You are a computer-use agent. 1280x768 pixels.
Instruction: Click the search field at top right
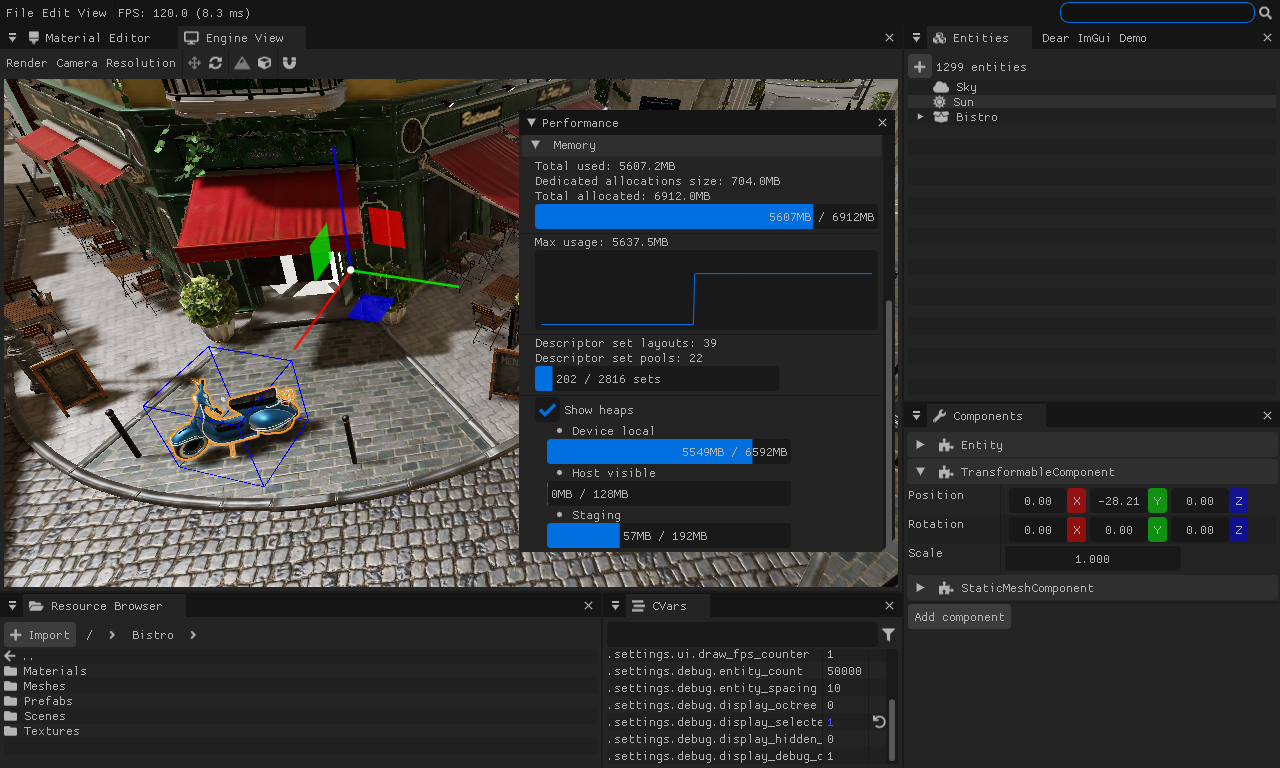tap(1157, 13)
